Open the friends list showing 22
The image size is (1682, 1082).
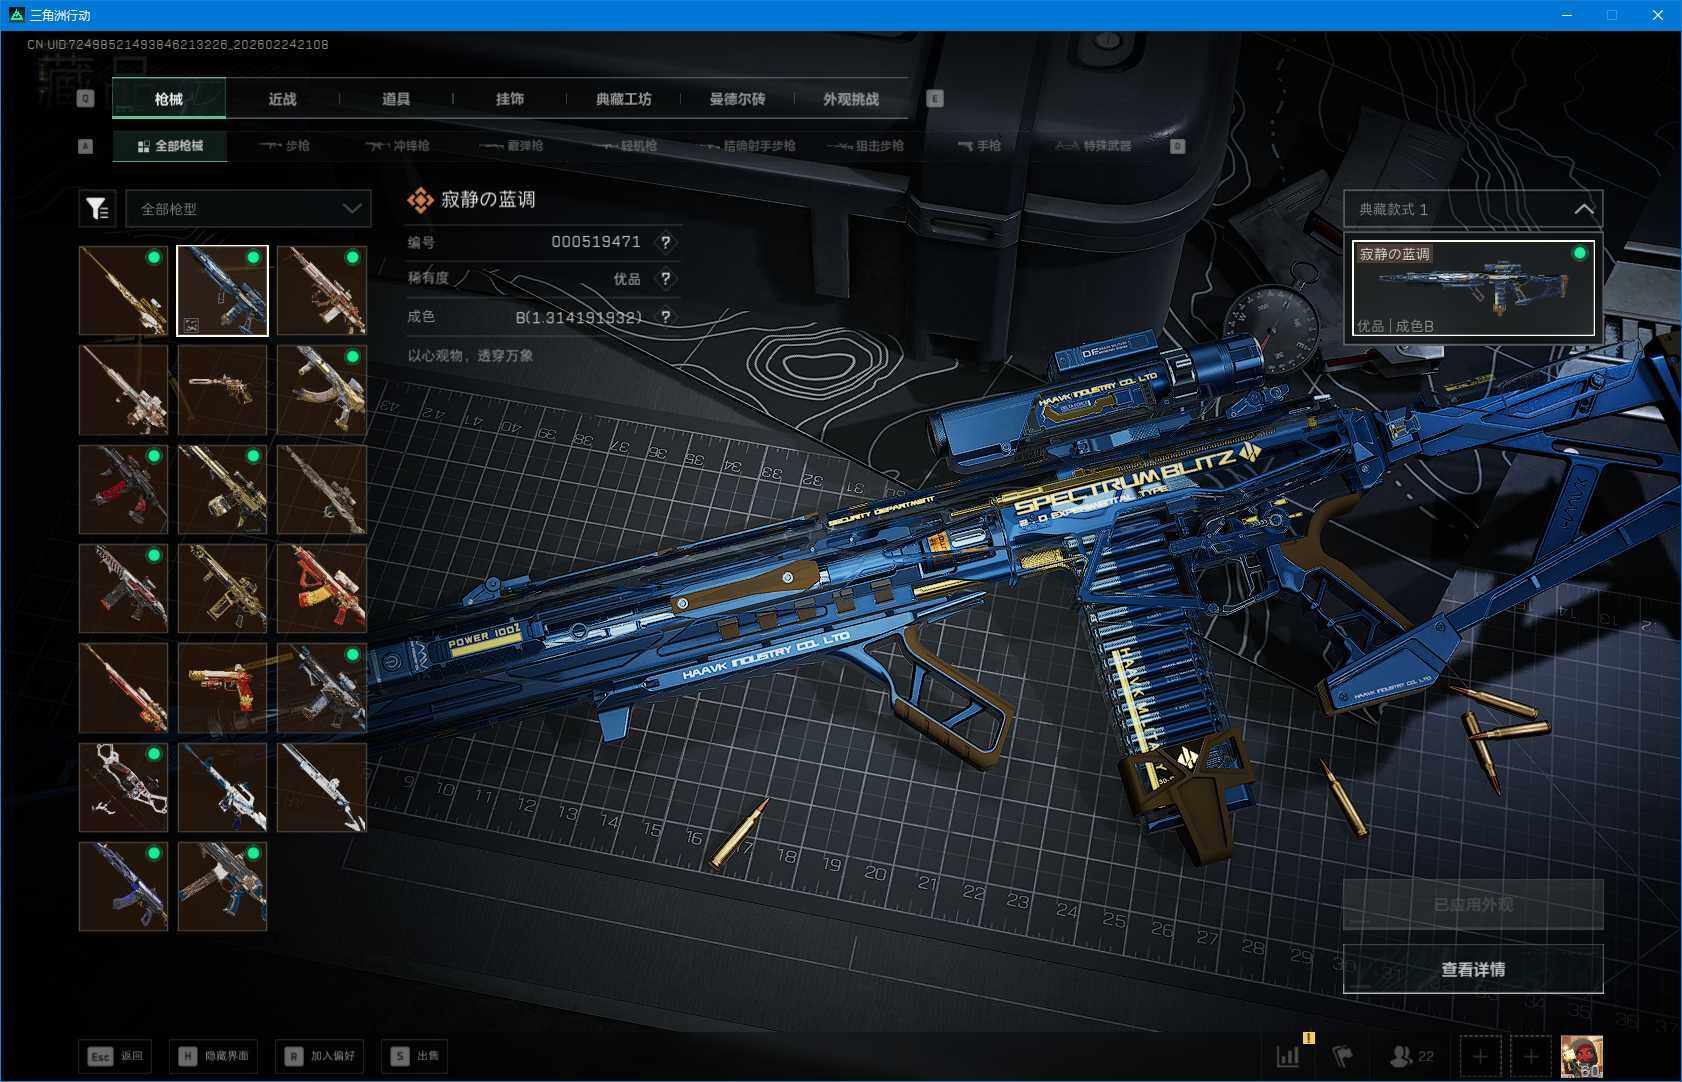pyautogui.click(x=1412, y=1055)
